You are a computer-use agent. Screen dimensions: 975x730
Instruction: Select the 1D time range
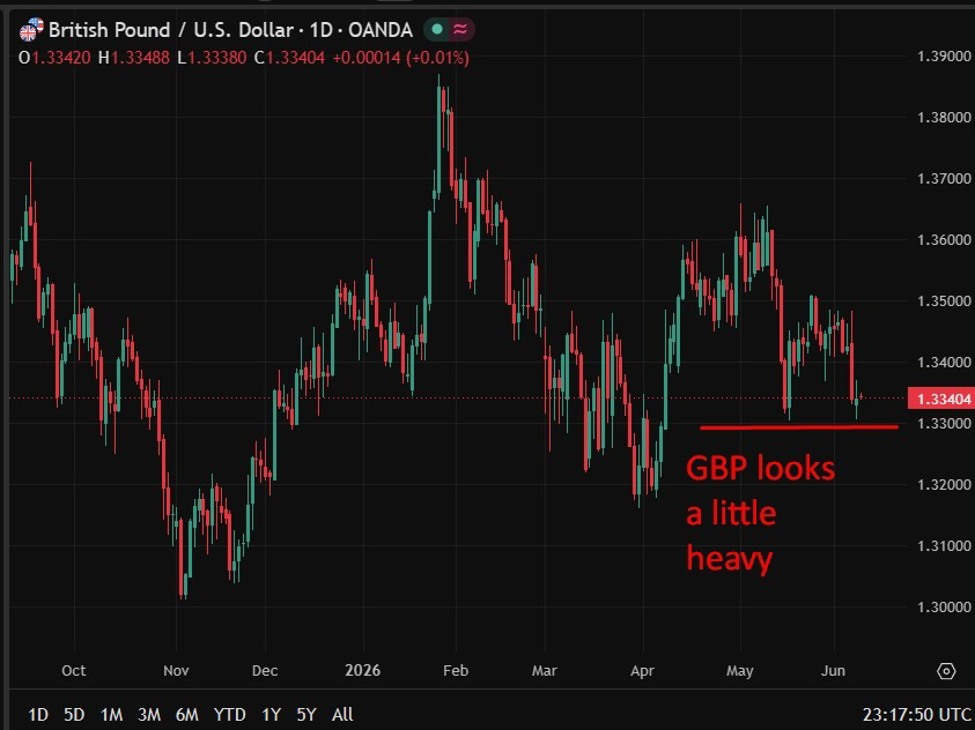[x=39, y=714]
